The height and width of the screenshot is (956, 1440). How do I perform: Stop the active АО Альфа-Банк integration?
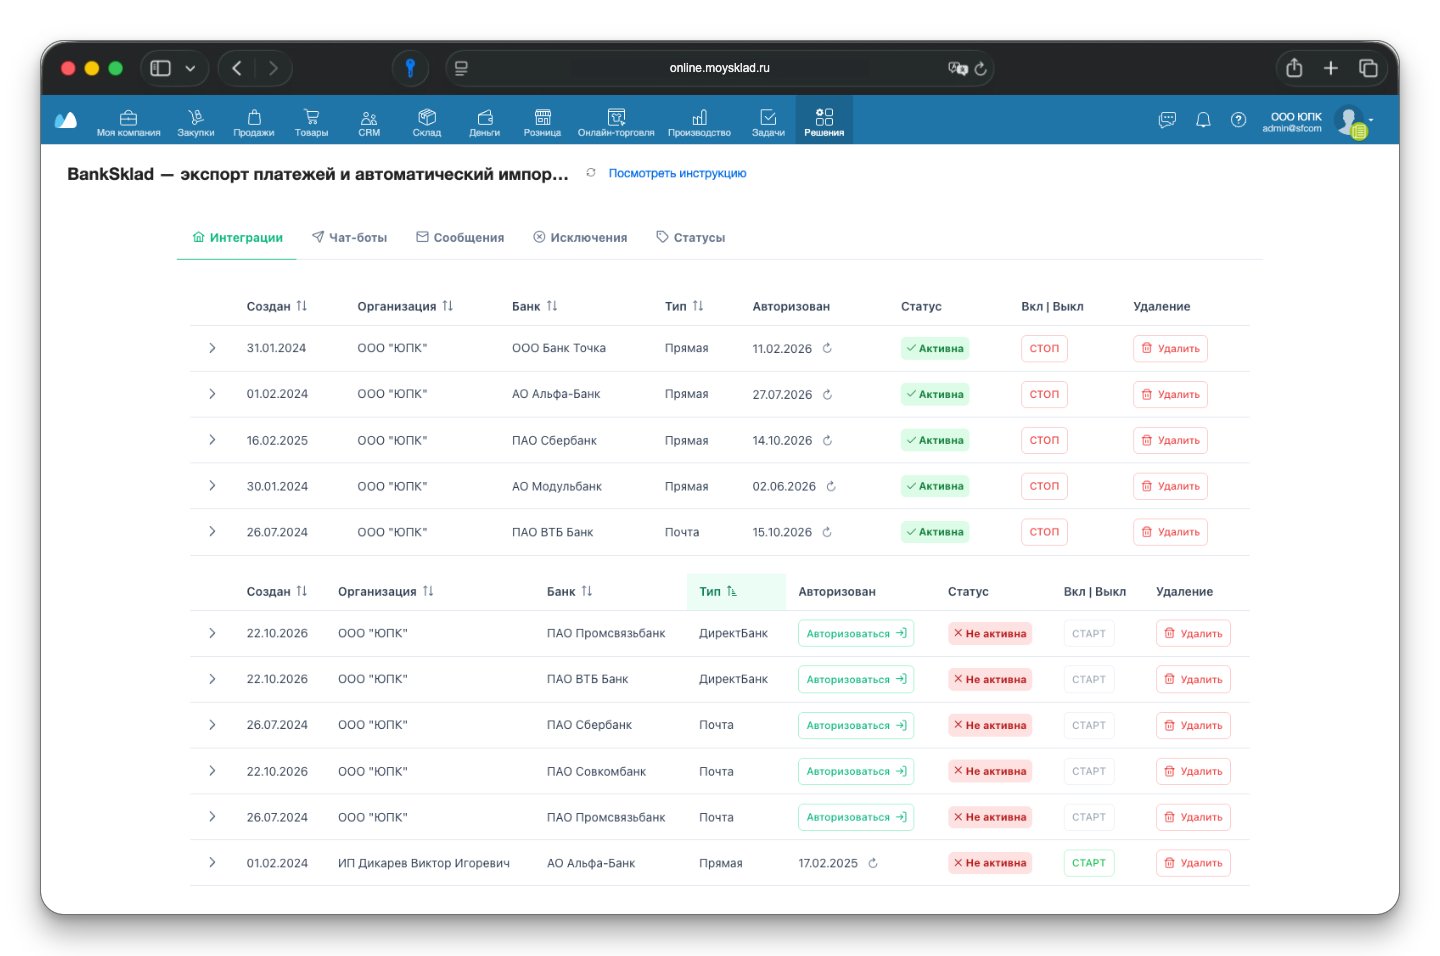1044,395
